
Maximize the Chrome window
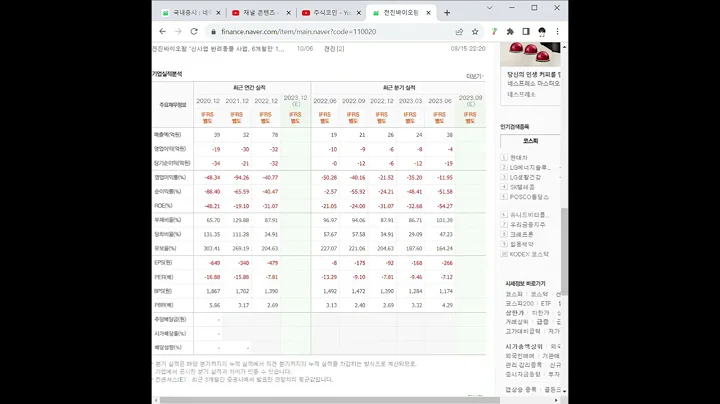(534, 8)
